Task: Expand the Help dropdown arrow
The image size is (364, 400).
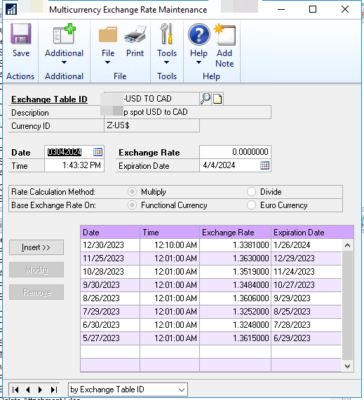Action: tap(199, 62)
